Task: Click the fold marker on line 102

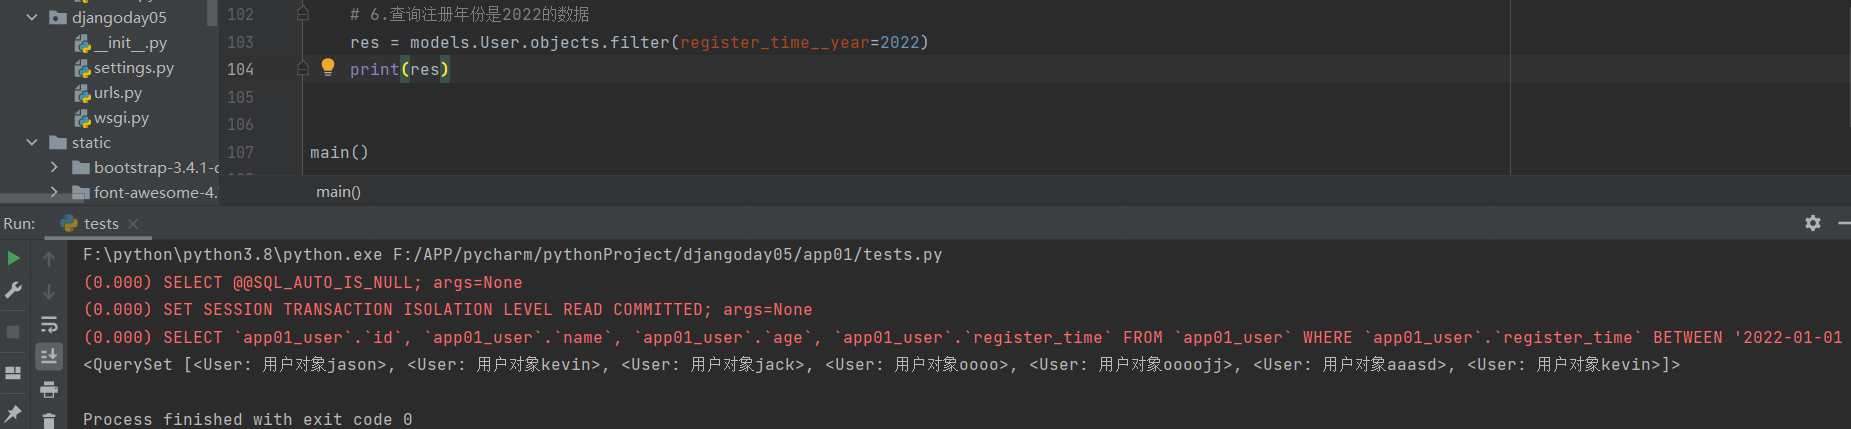Action: click(302, 14)
